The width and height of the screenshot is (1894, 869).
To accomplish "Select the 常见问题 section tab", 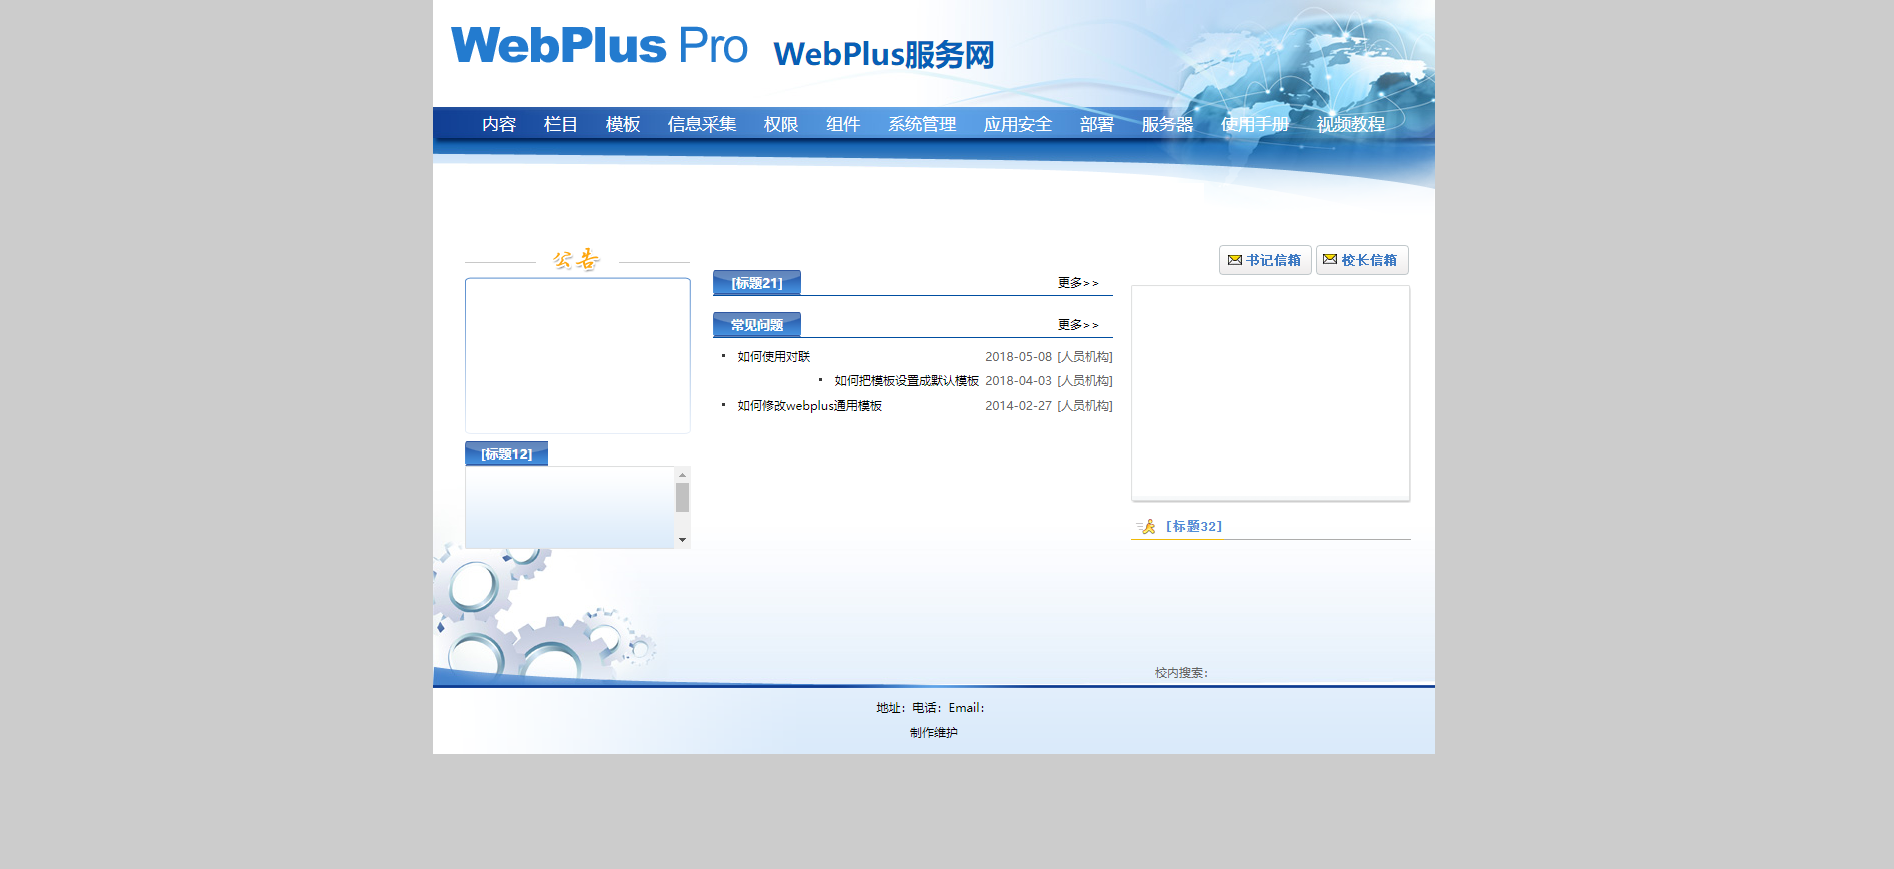I will click(x=756, y=325).
